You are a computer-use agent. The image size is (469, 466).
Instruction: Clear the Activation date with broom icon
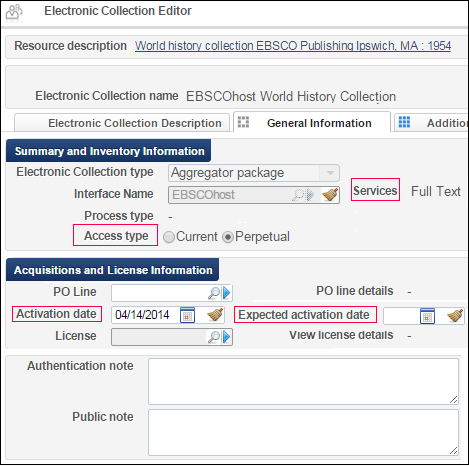click(215, 315)
